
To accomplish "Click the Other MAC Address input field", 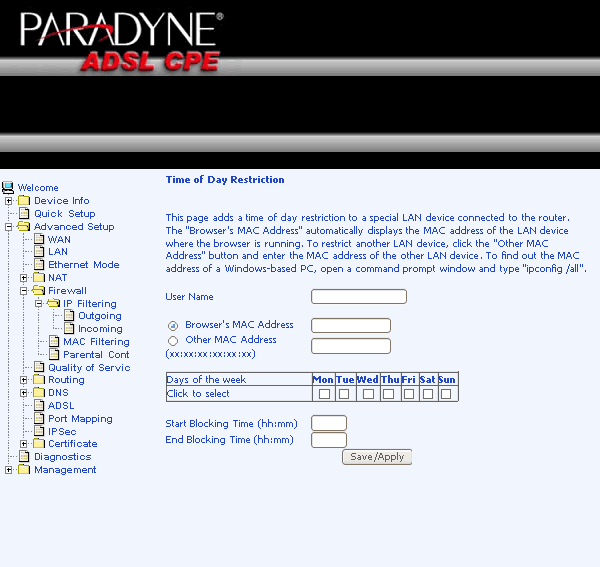I will [x=351, y=346].
